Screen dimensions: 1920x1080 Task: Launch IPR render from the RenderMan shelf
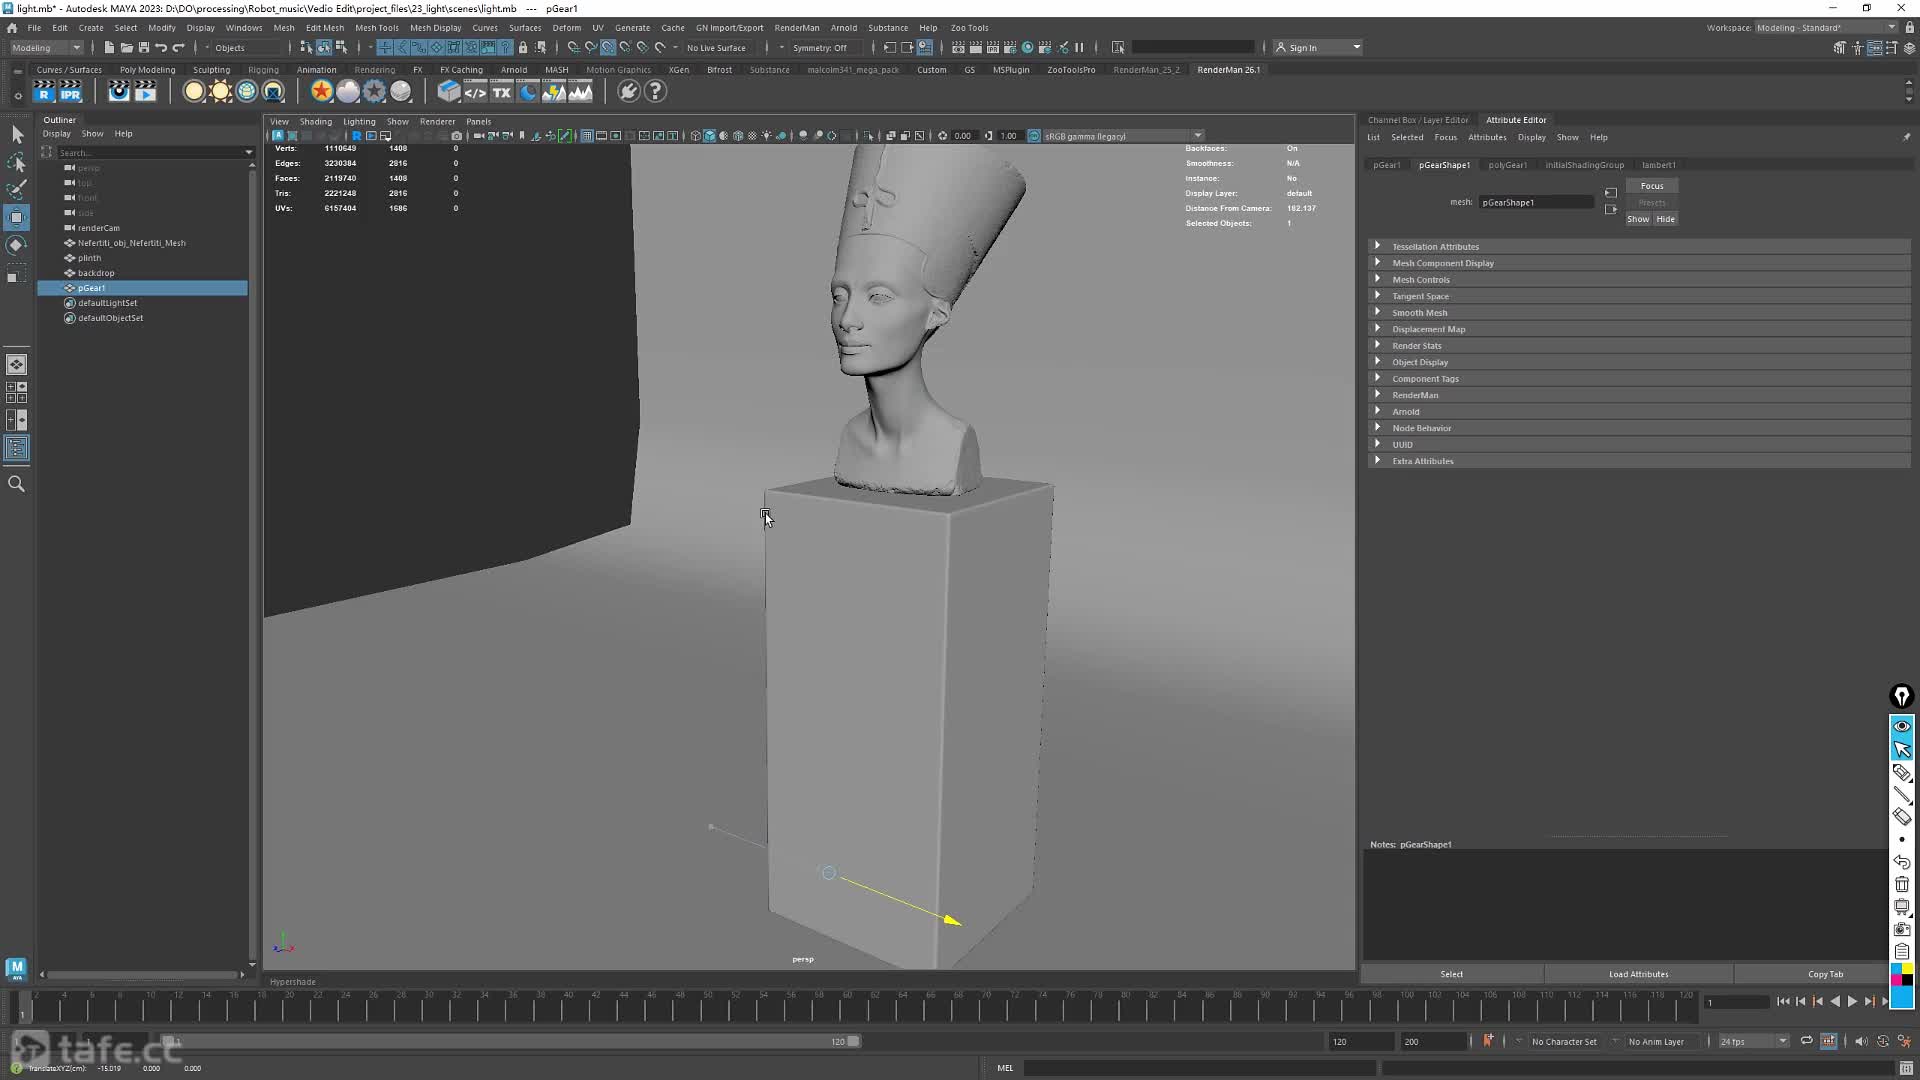(70, 92)
